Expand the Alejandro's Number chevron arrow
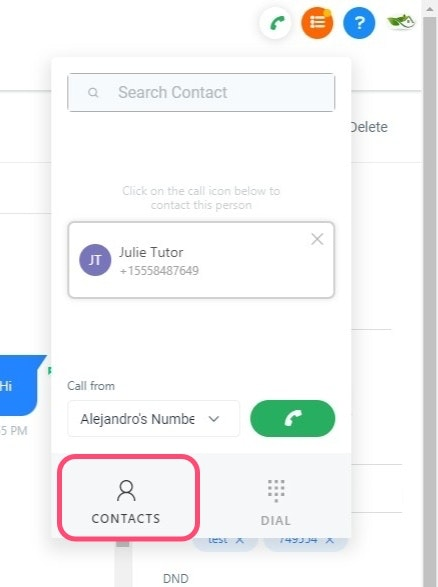Viewport: 438px width, 587px height. click(x=214, y=419)
